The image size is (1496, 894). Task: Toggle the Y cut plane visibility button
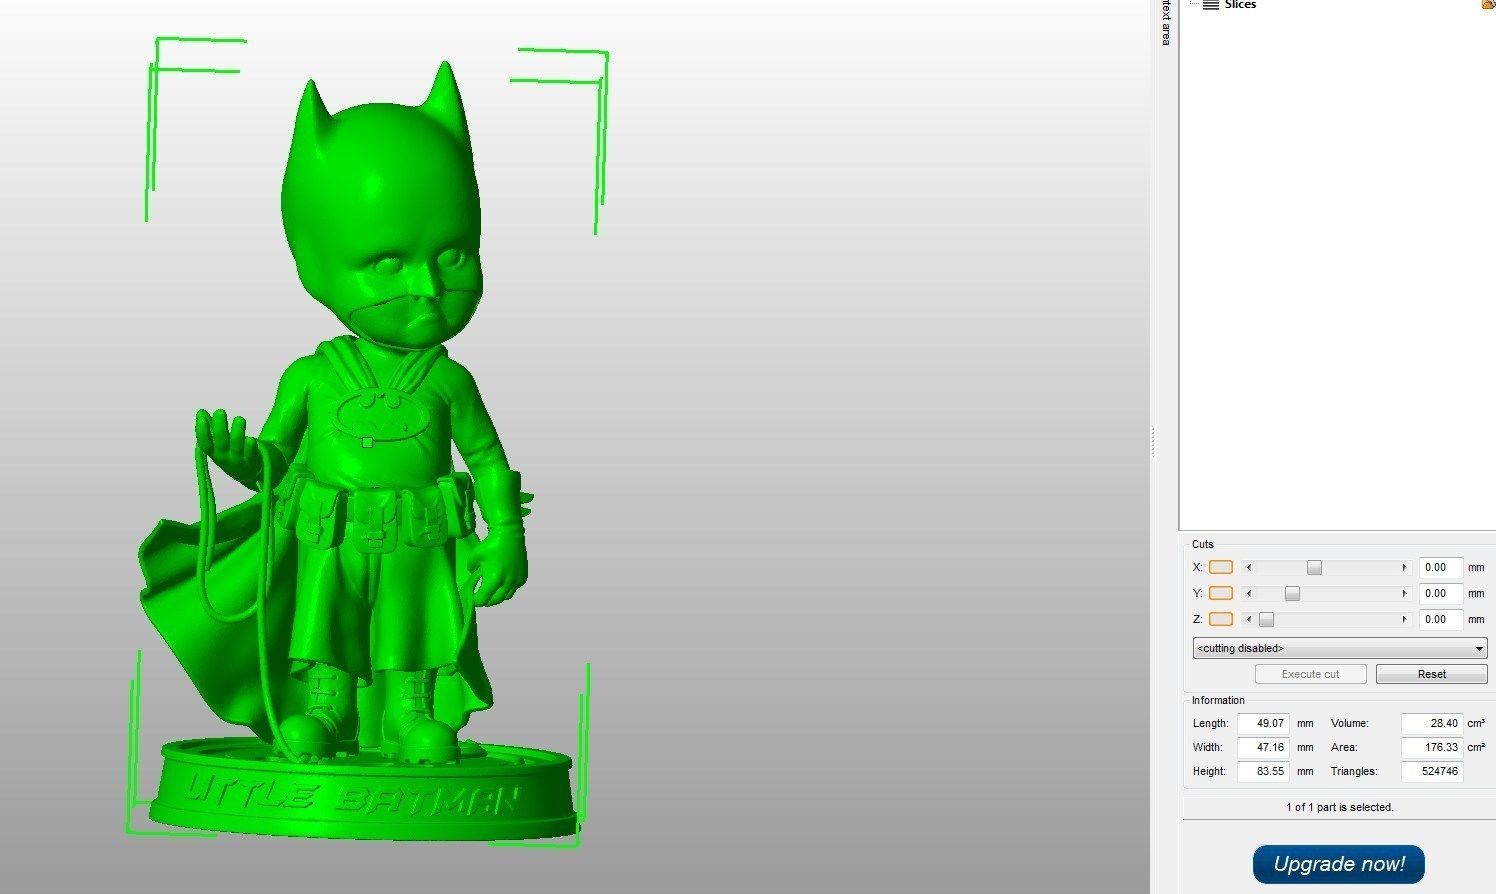[x=1221, y=593]
